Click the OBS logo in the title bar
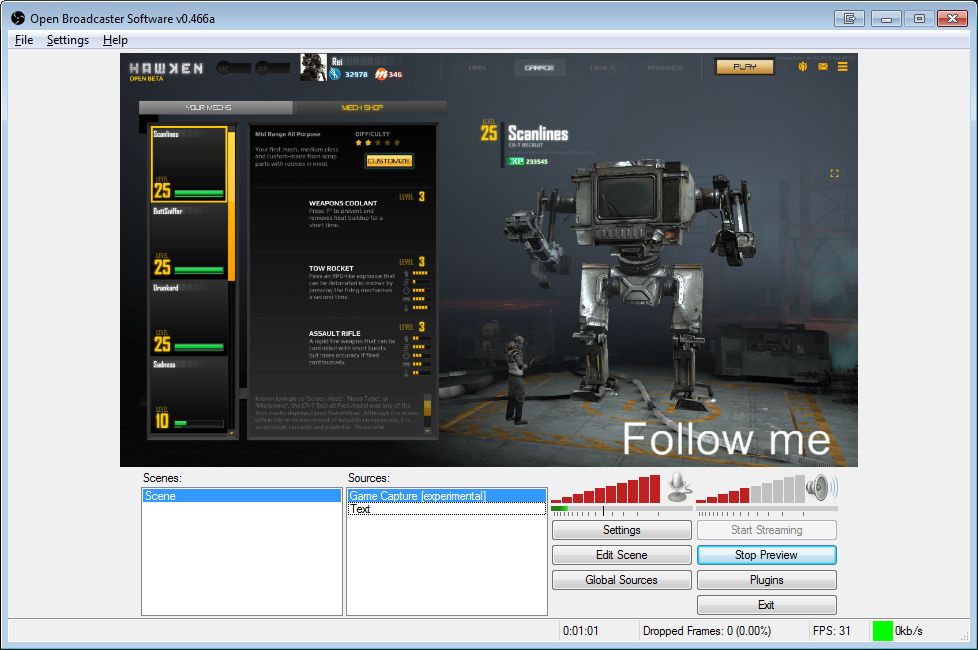This screenshot has width=978, height=650. click(16, 17)
